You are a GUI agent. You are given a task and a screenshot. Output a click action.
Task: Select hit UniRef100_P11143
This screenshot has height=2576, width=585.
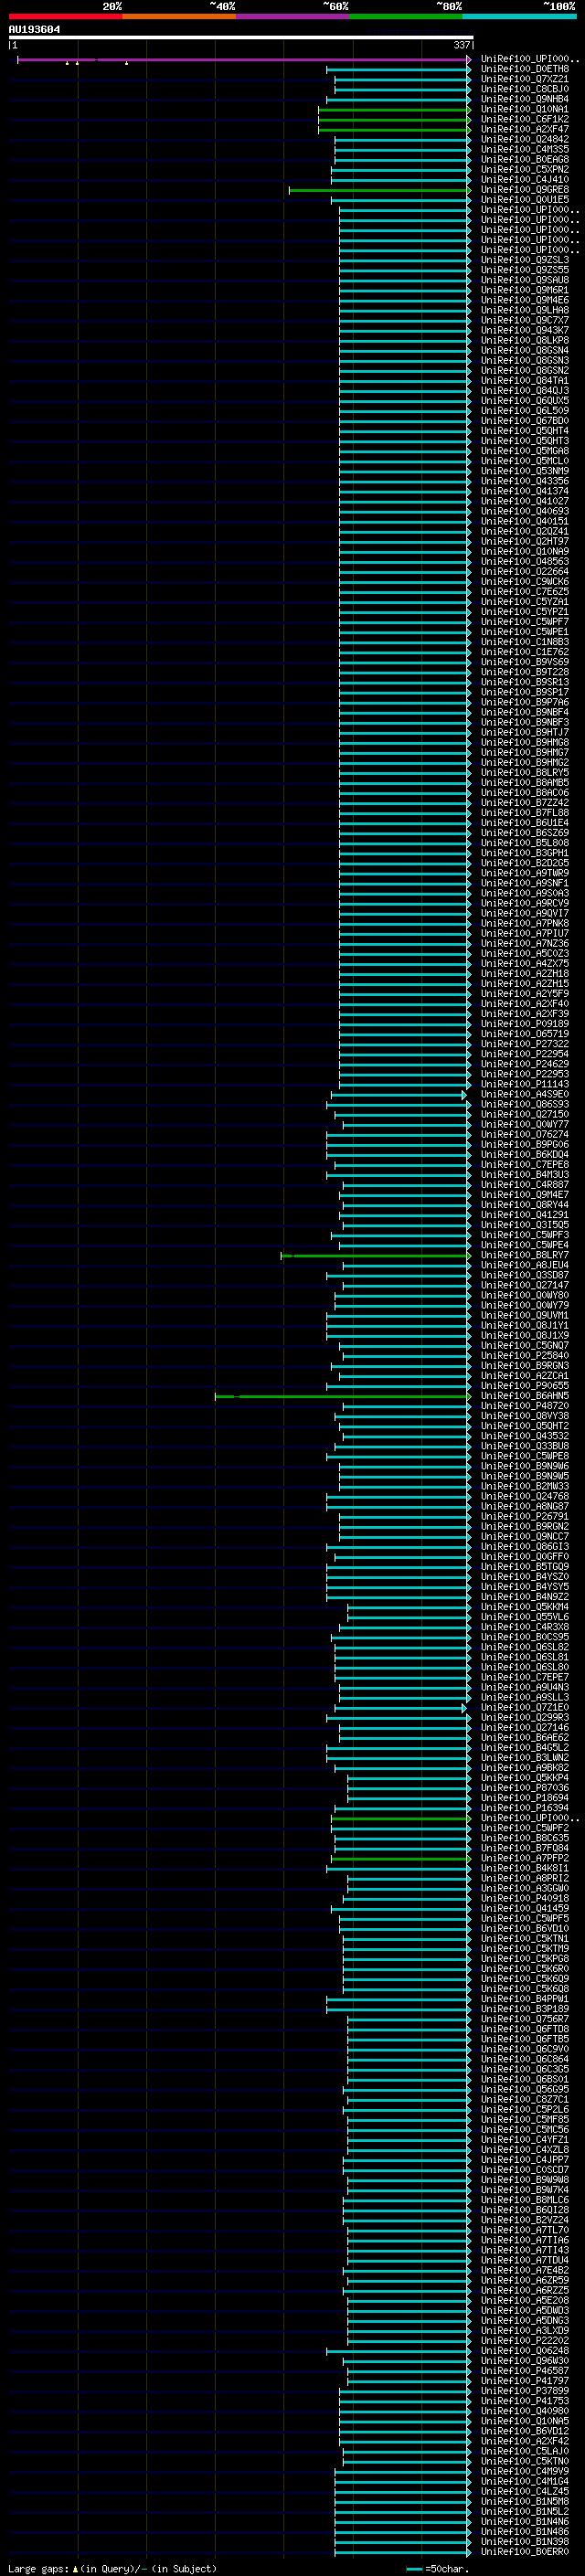tap(525, 1084)
